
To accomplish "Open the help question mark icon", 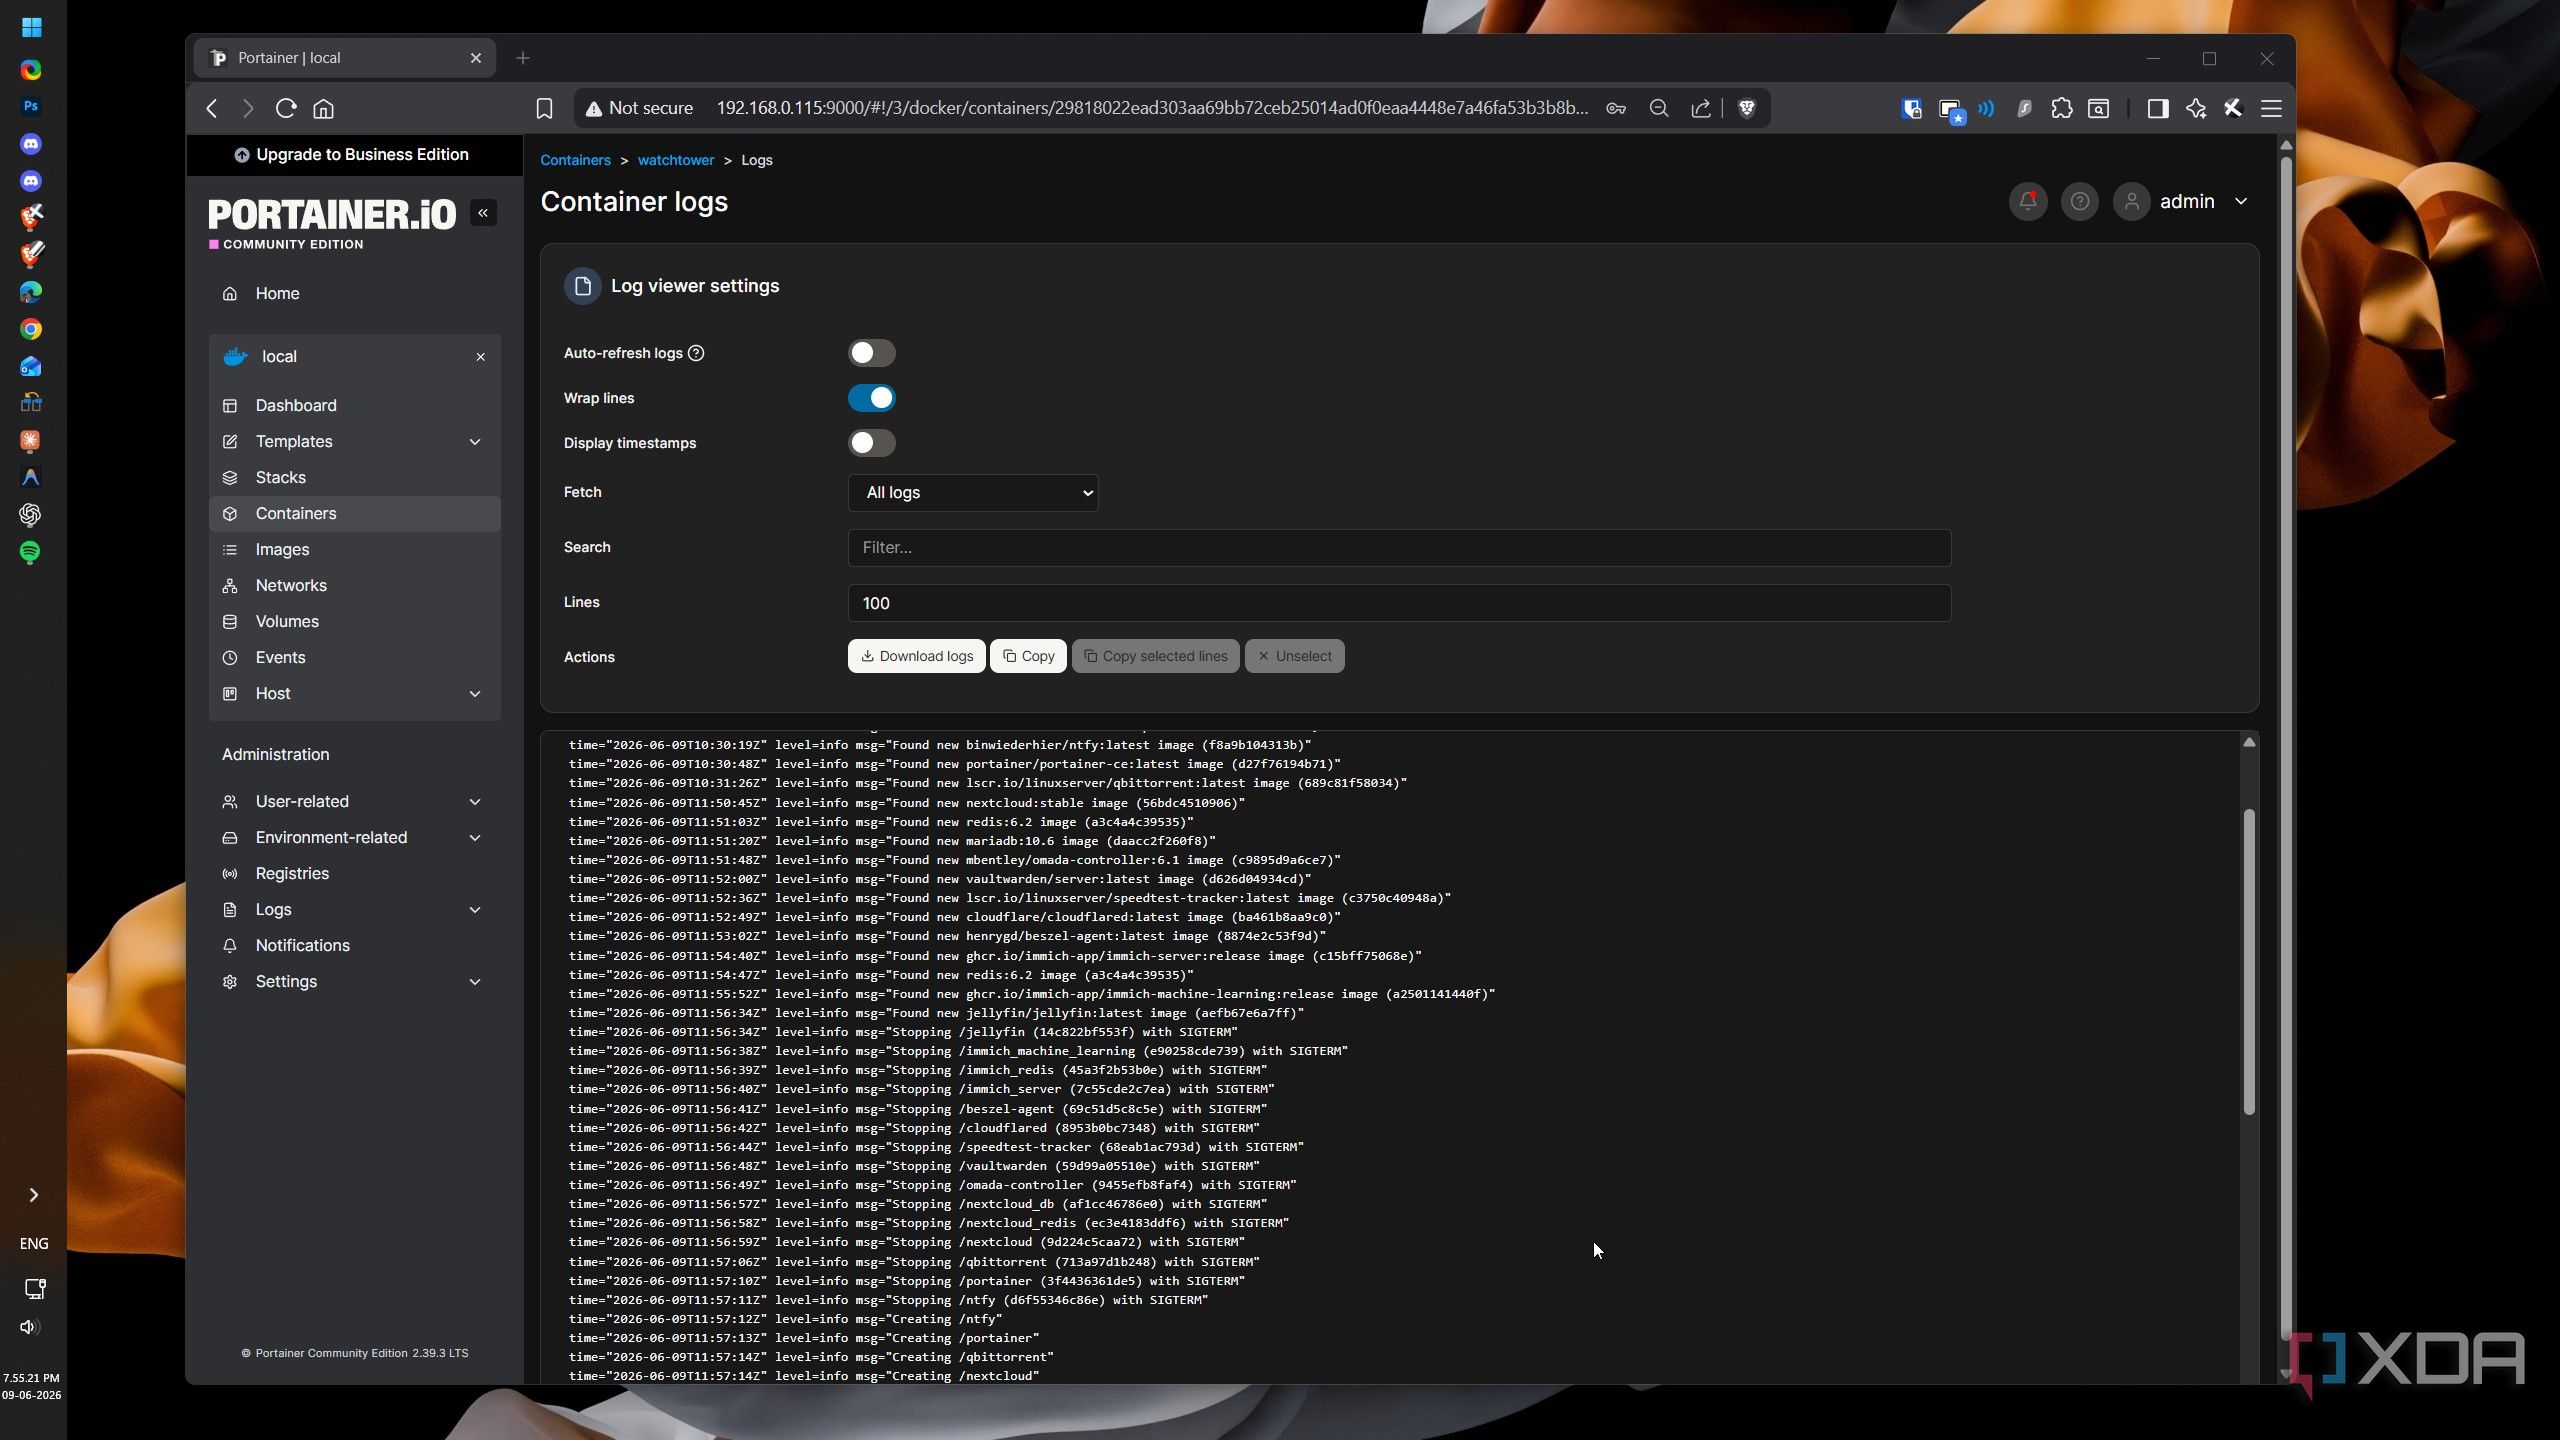I will (x=2080, y=202).
